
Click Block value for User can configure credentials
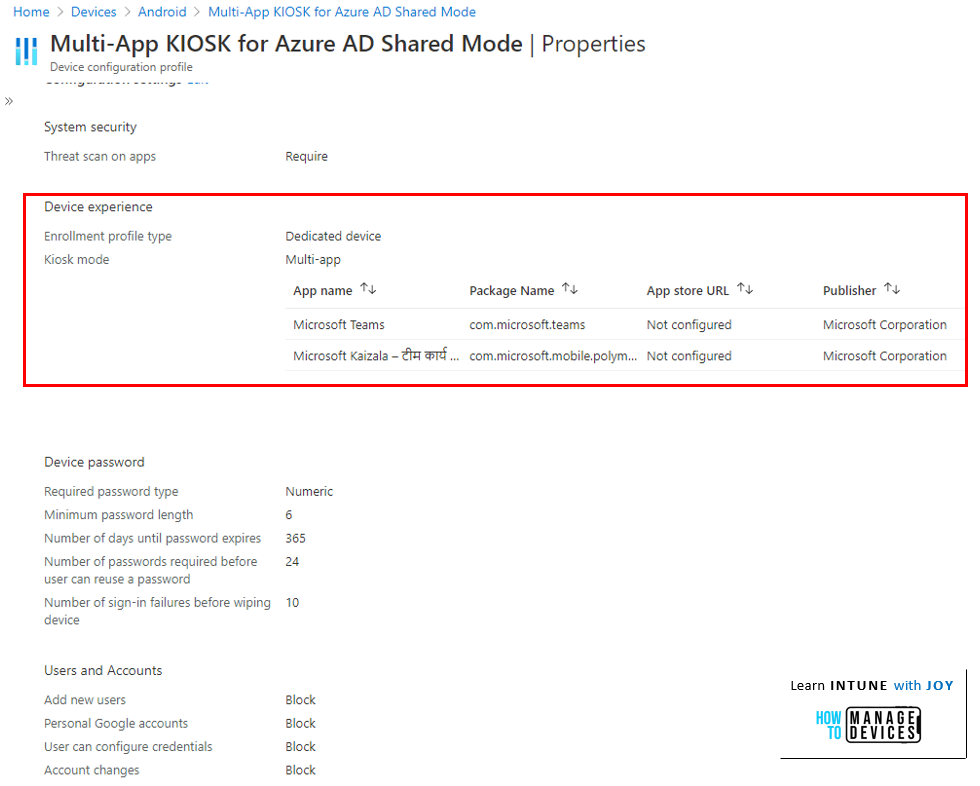point(300,747)
